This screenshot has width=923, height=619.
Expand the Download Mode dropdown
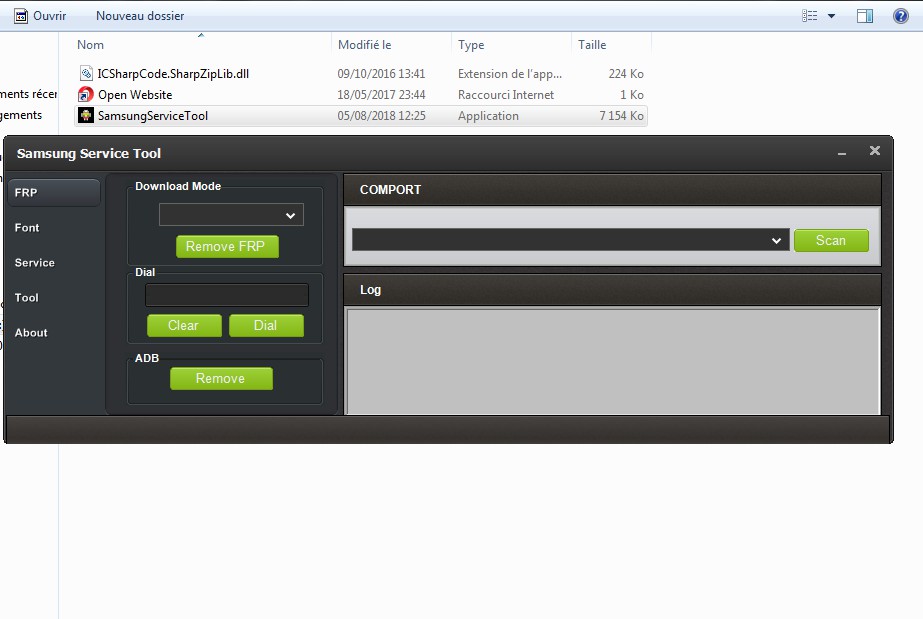[x=231, y=215]
